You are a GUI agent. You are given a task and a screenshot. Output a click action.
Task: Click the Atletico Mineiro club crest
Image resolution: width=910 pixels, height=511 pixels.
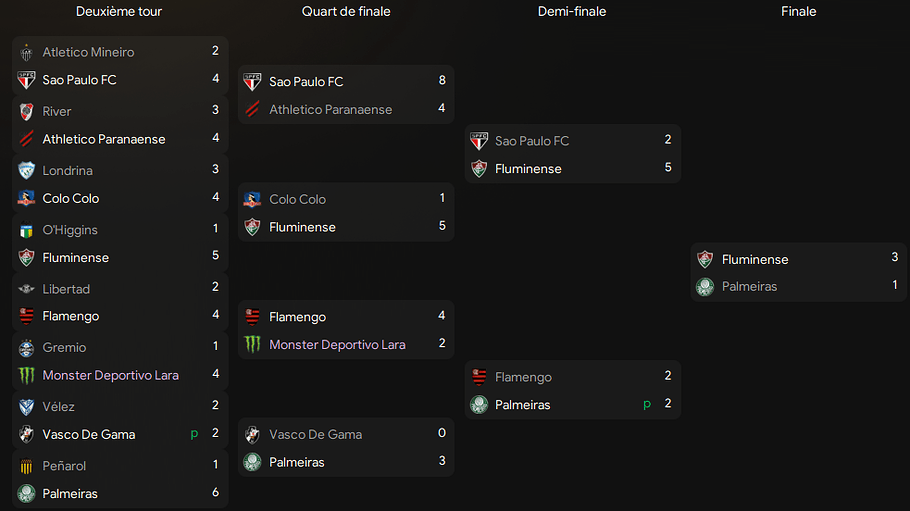(26, 52)
